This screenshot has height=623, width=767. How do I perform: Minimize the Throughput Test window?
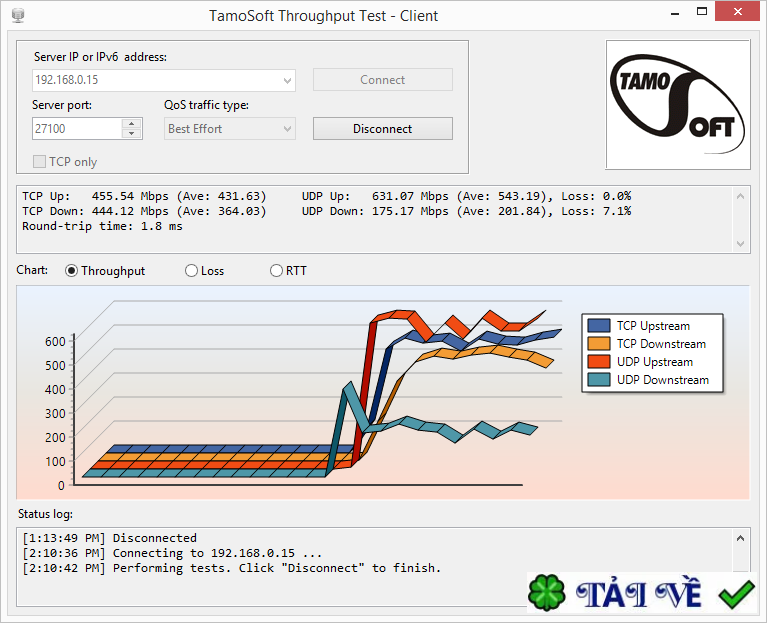click(x=675, y=12)
